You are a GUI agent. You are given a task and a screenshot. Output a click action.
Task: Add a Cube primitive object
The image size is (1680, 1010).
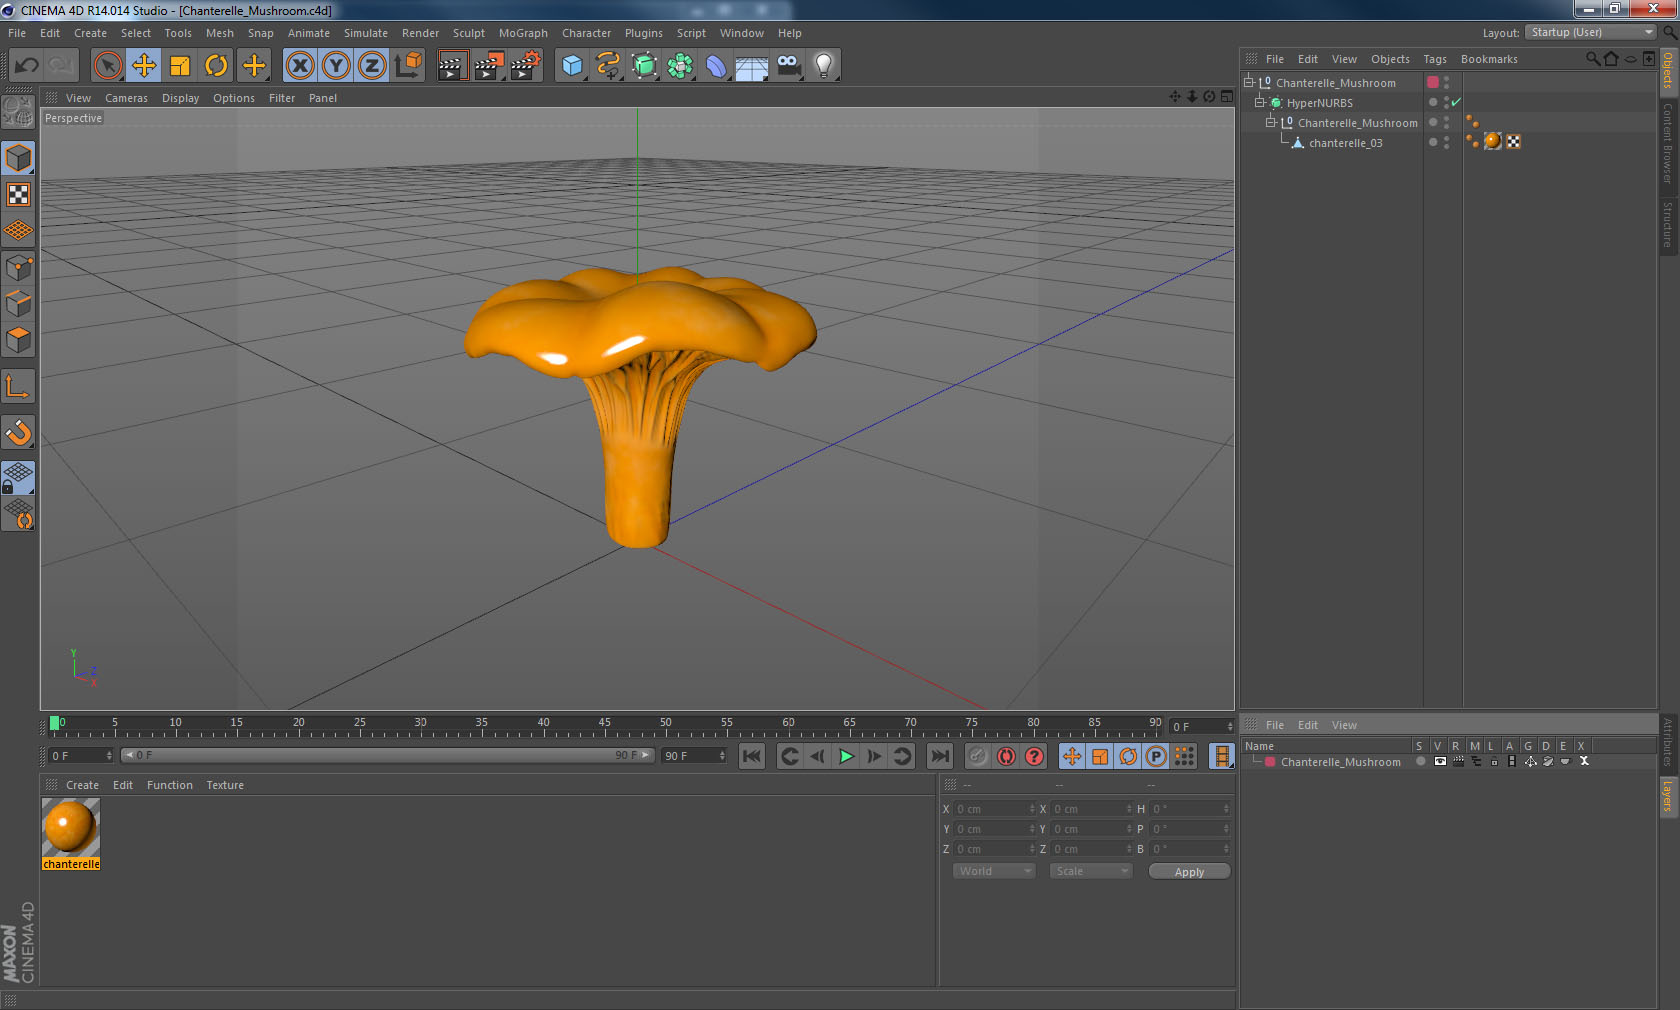[x=572, y=66]
